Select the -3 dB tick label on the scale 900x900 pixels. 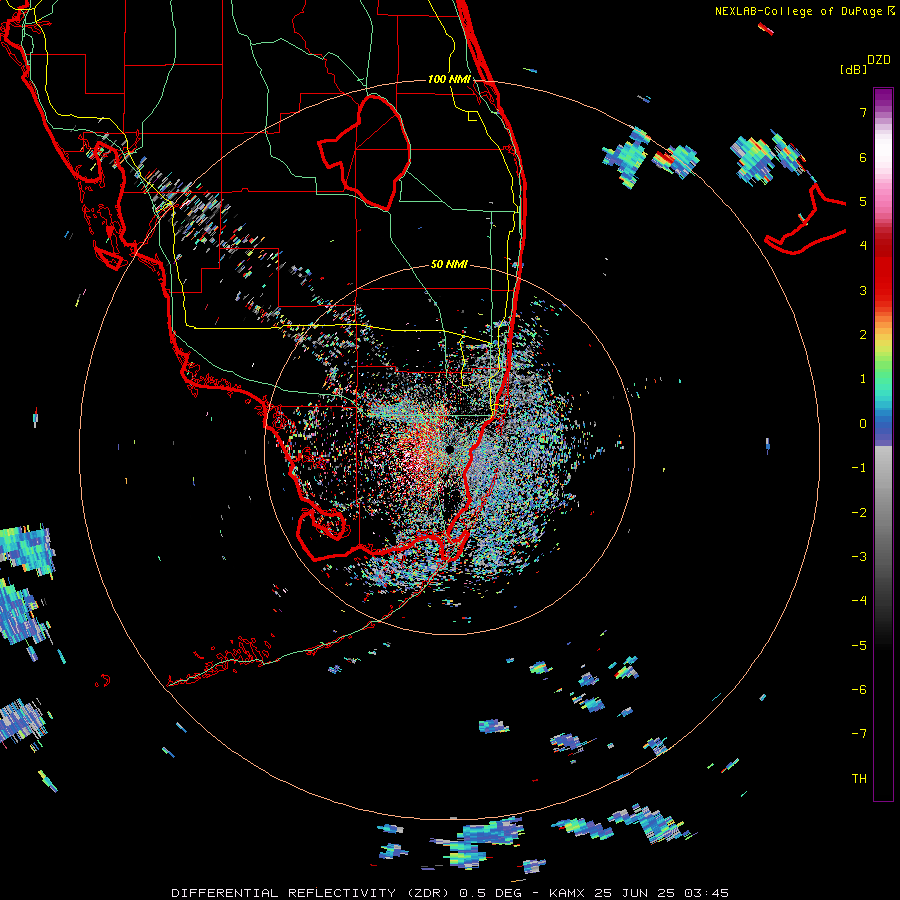859,557
